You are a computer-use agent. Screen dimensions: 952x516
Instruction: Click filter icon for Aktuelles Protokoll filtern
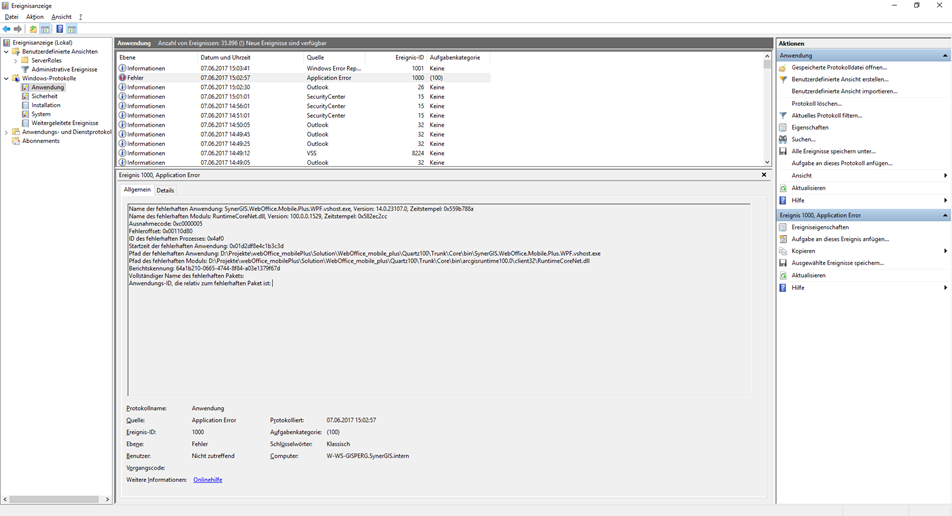(783, 115)
